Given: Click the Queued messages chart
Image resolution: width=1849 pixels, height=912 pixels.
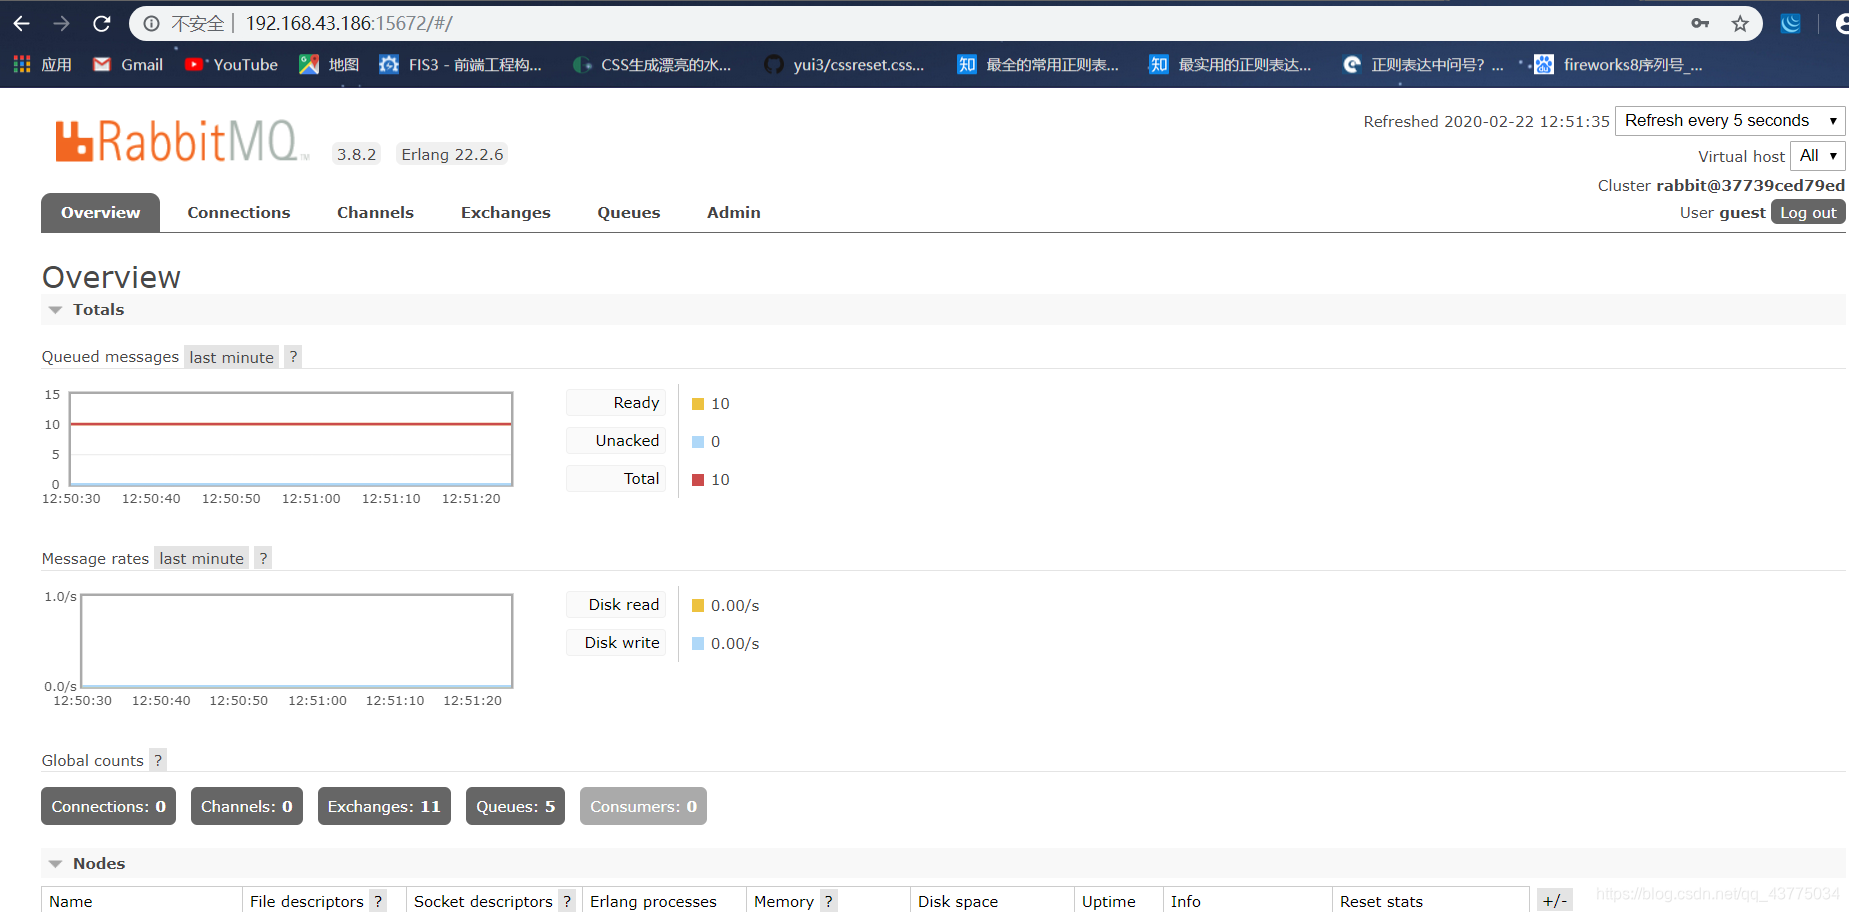Looking at the screenshot, I should click(291, 439).
